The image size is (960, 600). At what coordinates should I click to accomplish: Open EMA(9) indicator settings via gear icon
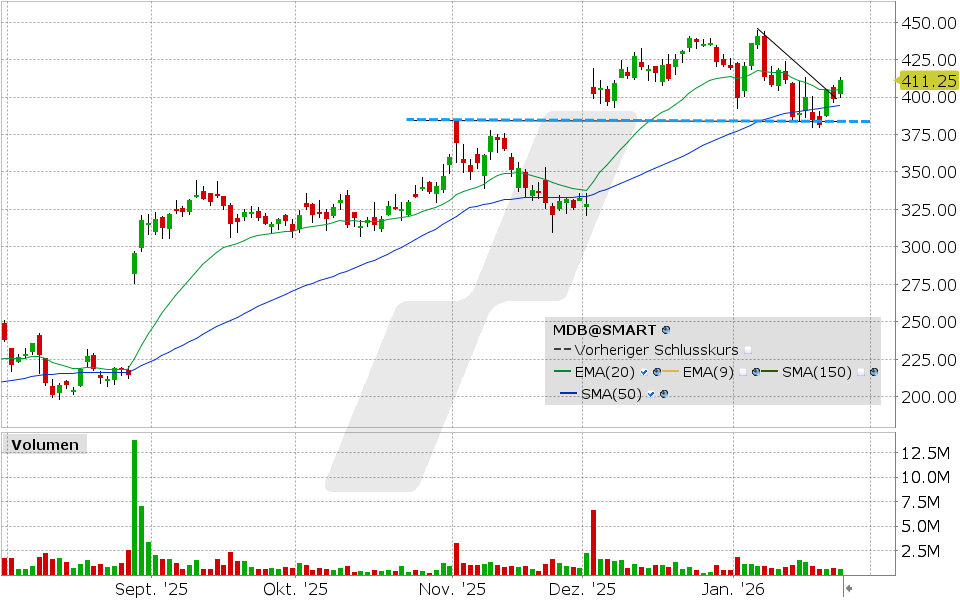(x=756, y=371)
